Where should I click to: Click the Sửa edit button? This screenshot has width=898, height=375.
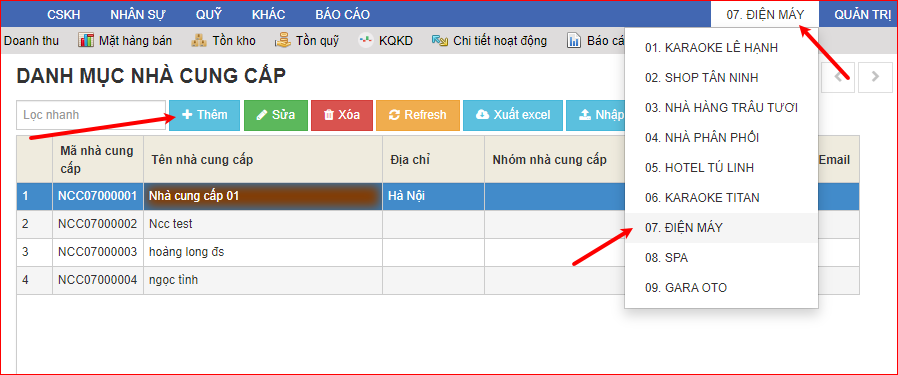276,115
